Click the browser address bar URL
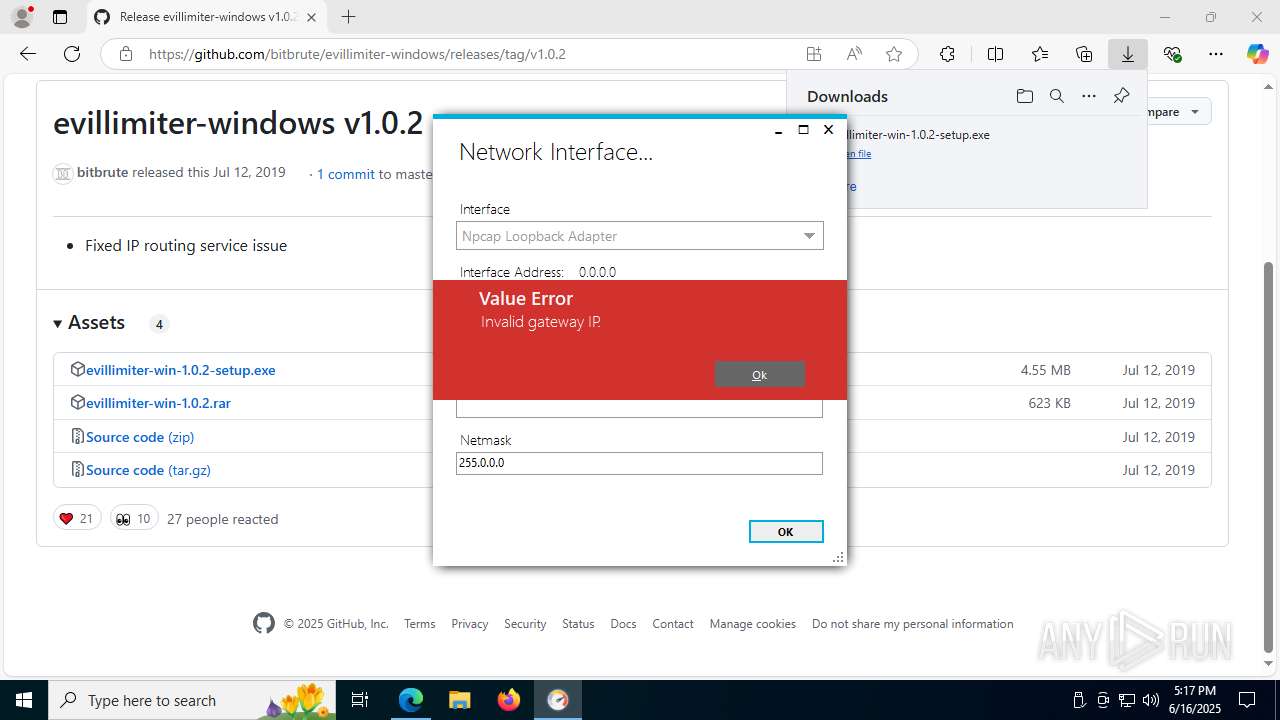 click(357, 54)
